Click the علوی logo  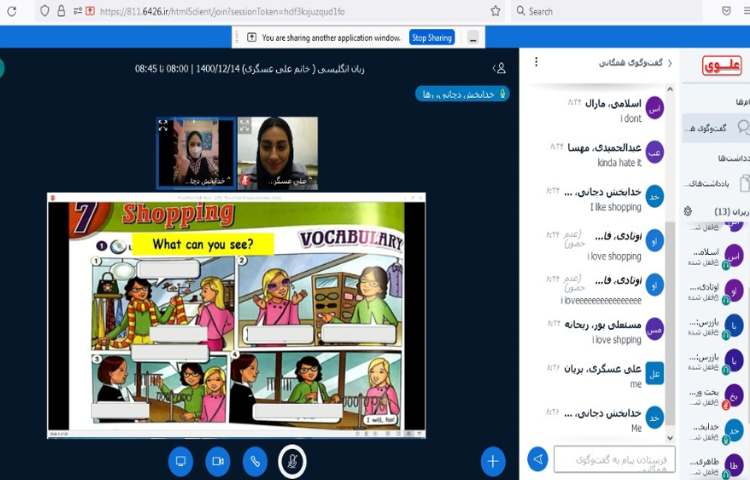click(x=722, y=66)
